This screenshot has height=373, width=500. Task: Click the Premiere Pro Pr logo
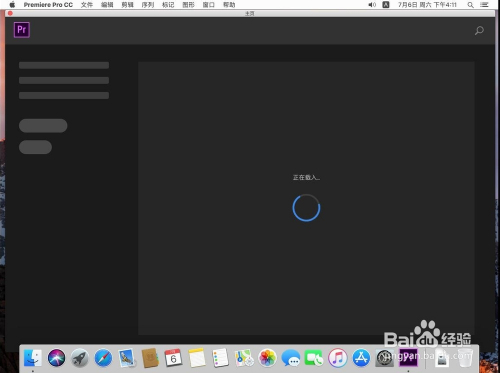(x=22, y=30)
